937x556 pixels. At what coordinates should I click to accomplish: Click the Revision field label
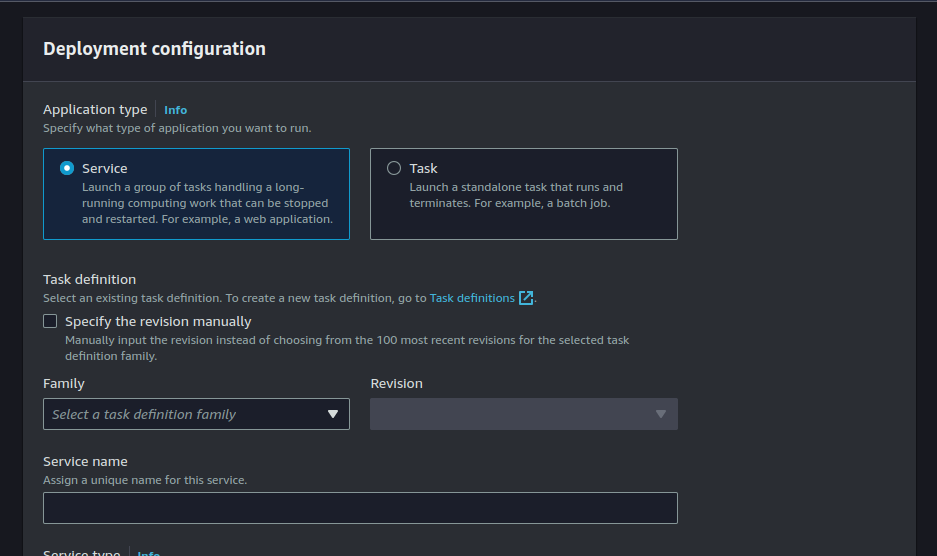click(x=396, y=383)
